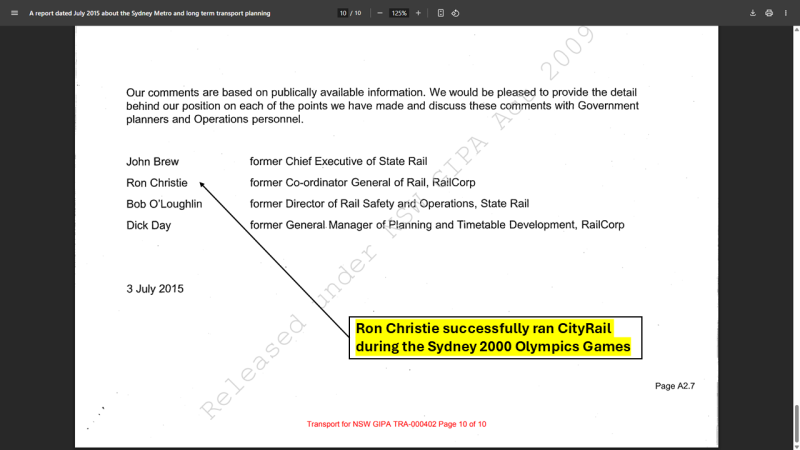Select the 125% zoom level field

pyautogui.click(x=399, y=13)
